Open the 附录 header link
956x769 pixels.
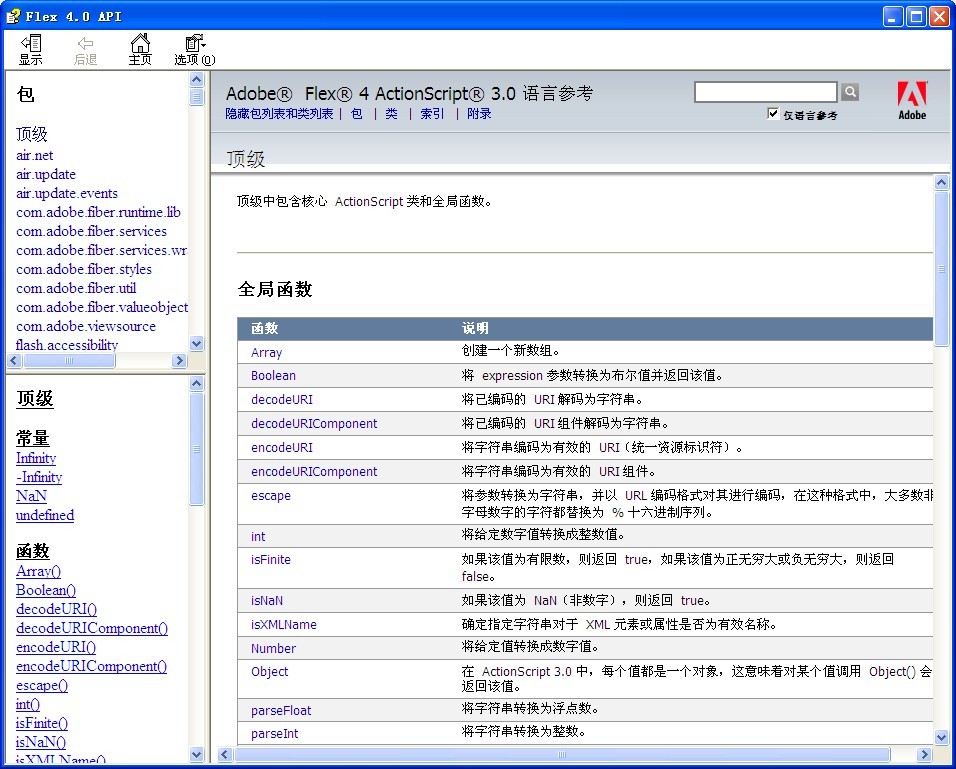(479, 113)
